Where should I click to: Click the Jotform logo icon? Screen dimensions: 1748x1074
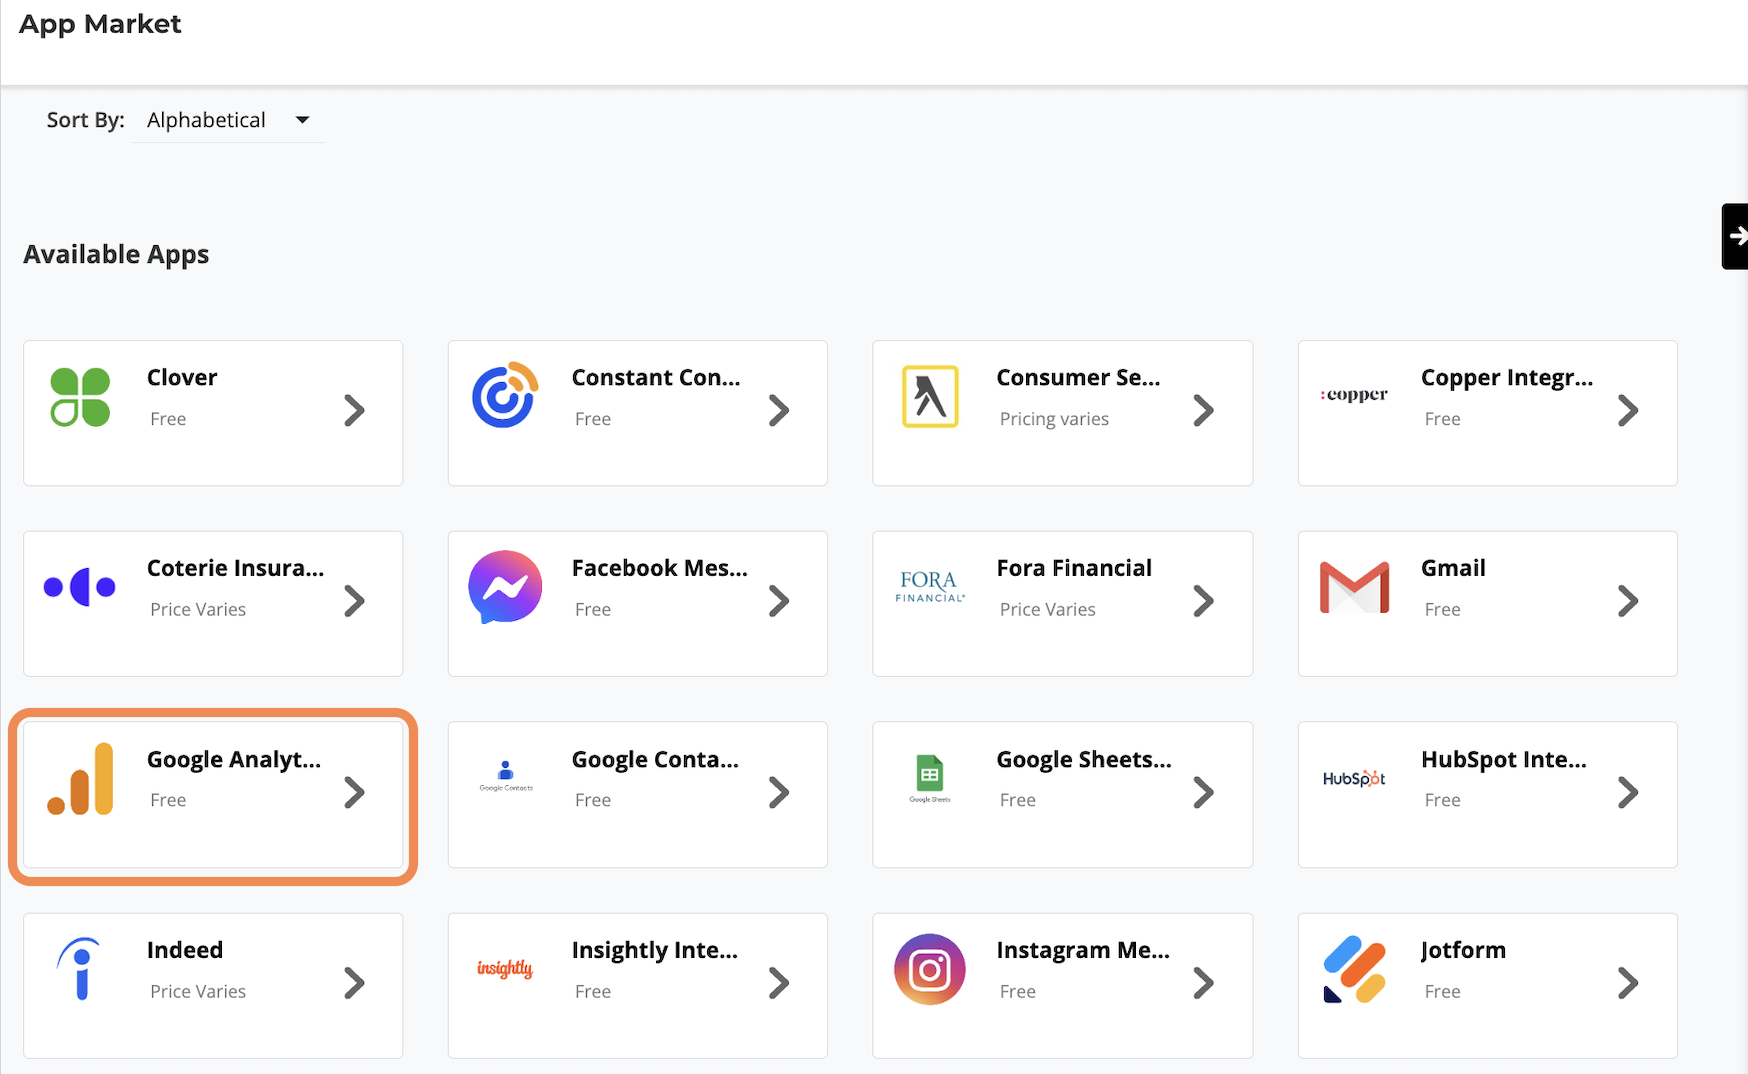[1354, 969]
